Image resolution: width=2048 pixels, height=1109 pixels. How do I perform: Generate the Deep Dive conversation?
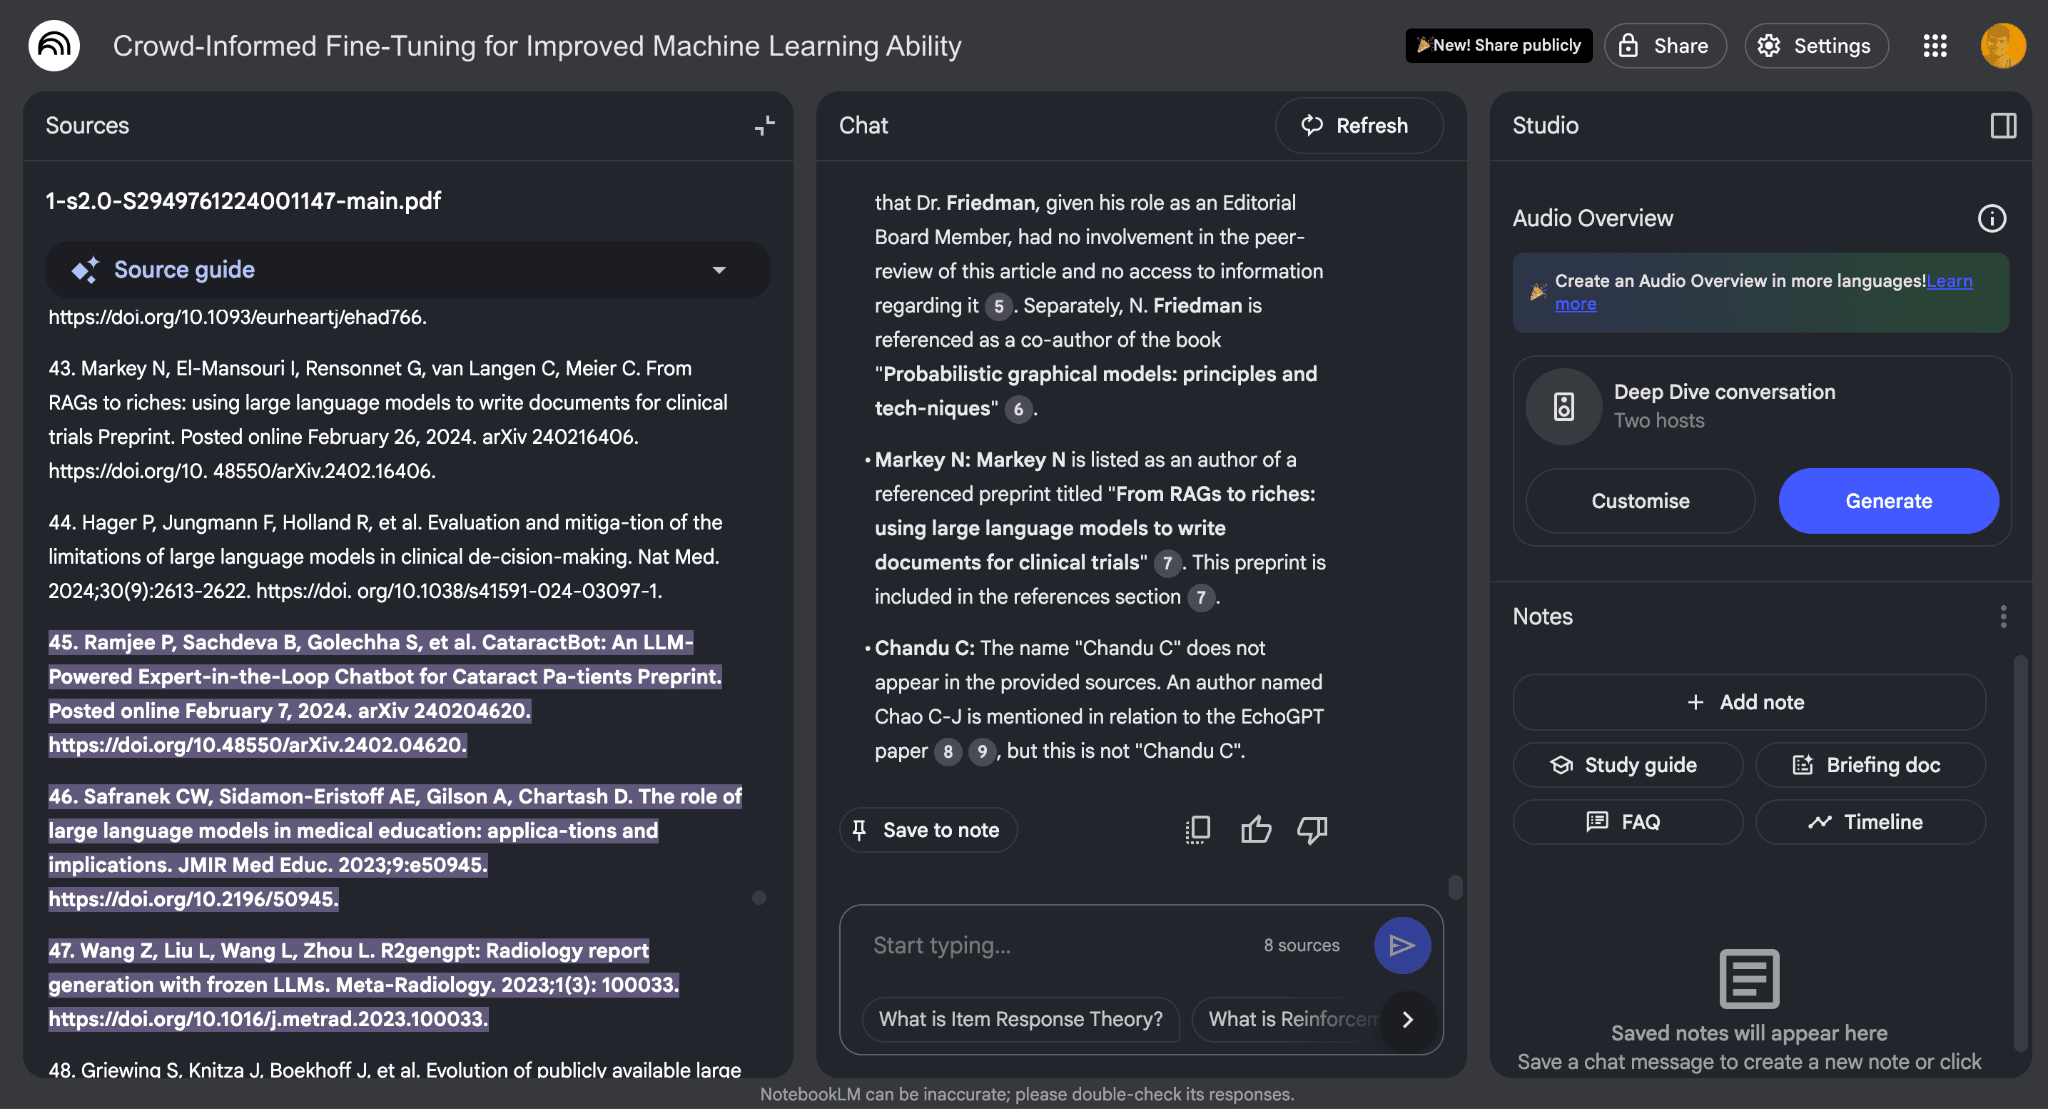(x=1888, y=501)
